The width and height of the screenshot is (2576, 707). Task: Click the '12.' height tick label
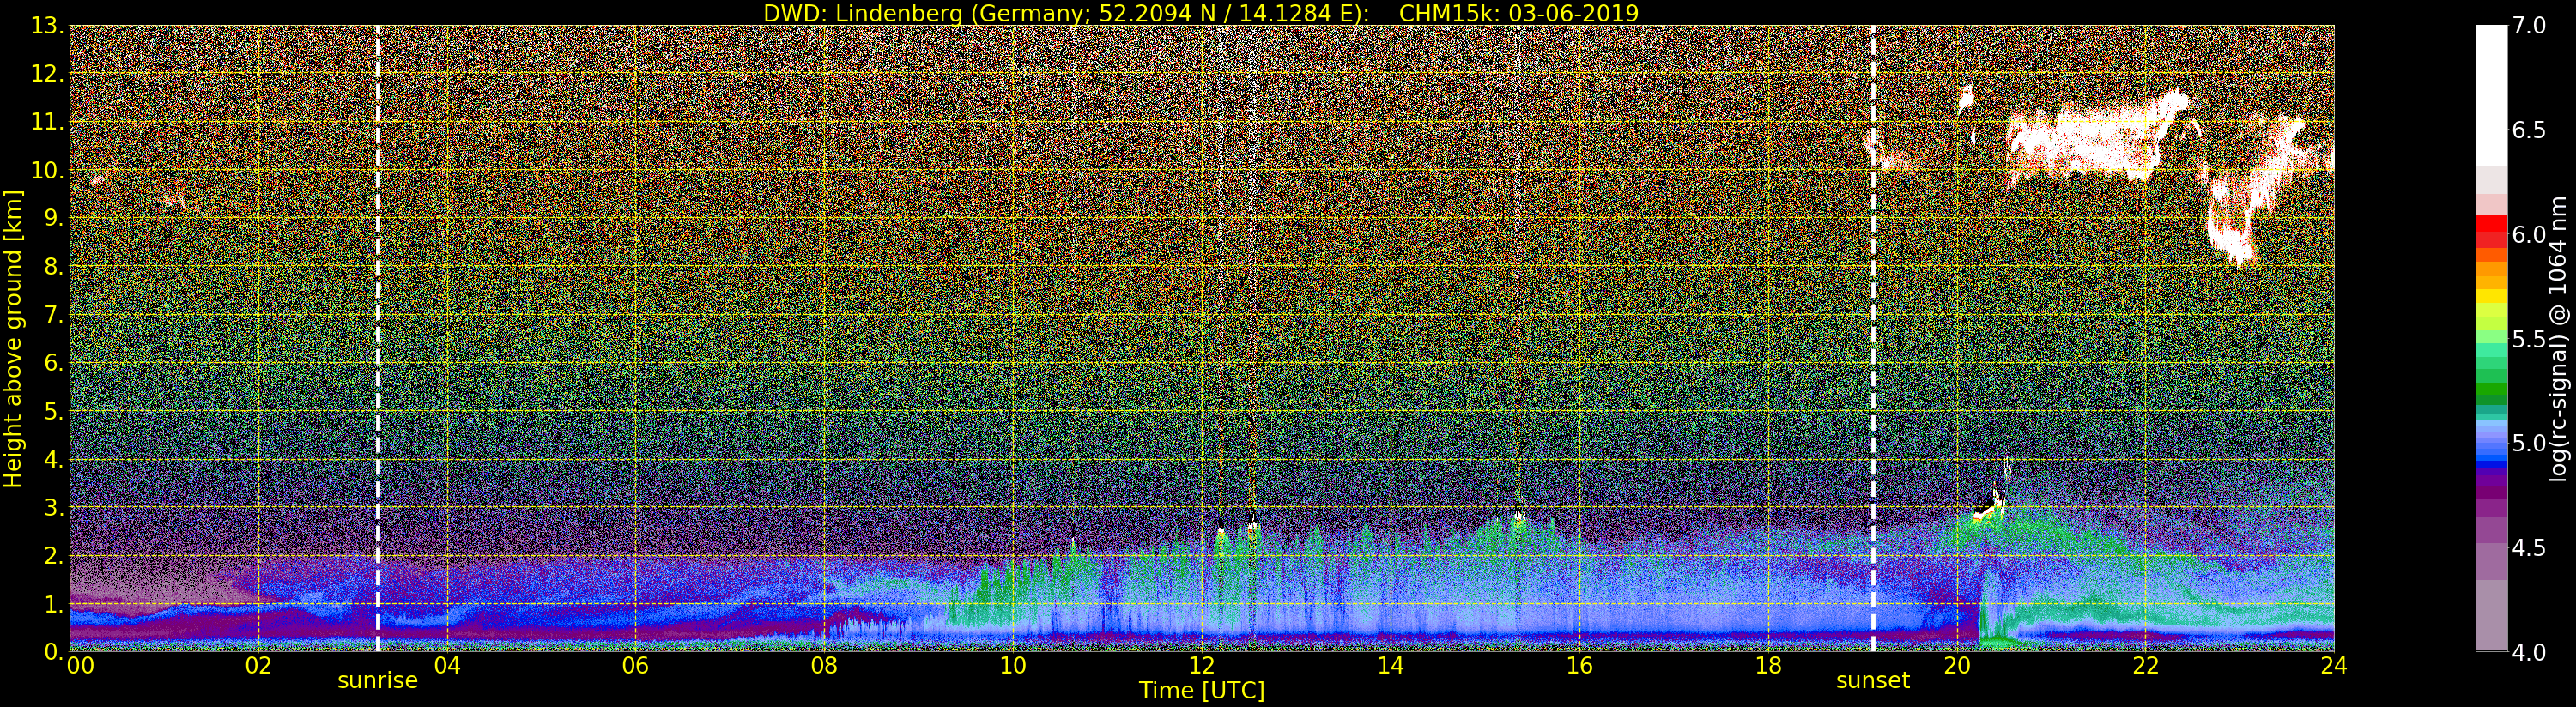click(46, 74)
